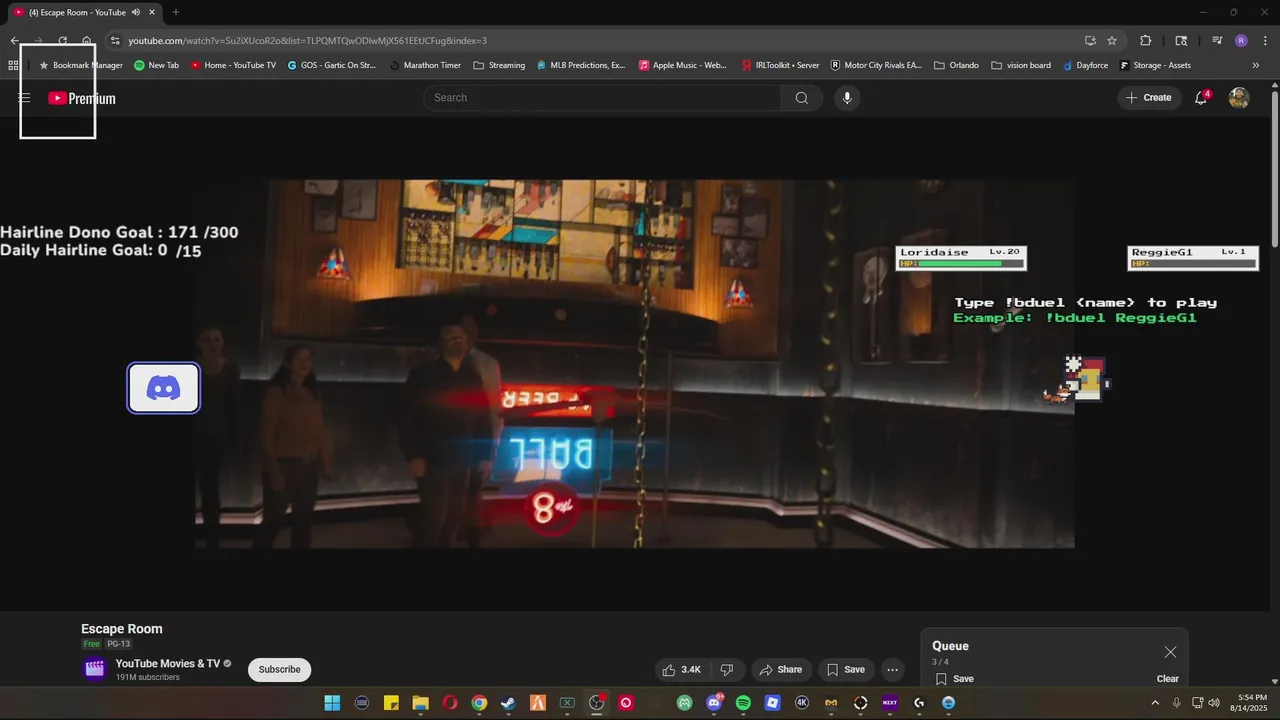Click the browser address bar URL
The image size is (1280, 720).
[307, 41]
